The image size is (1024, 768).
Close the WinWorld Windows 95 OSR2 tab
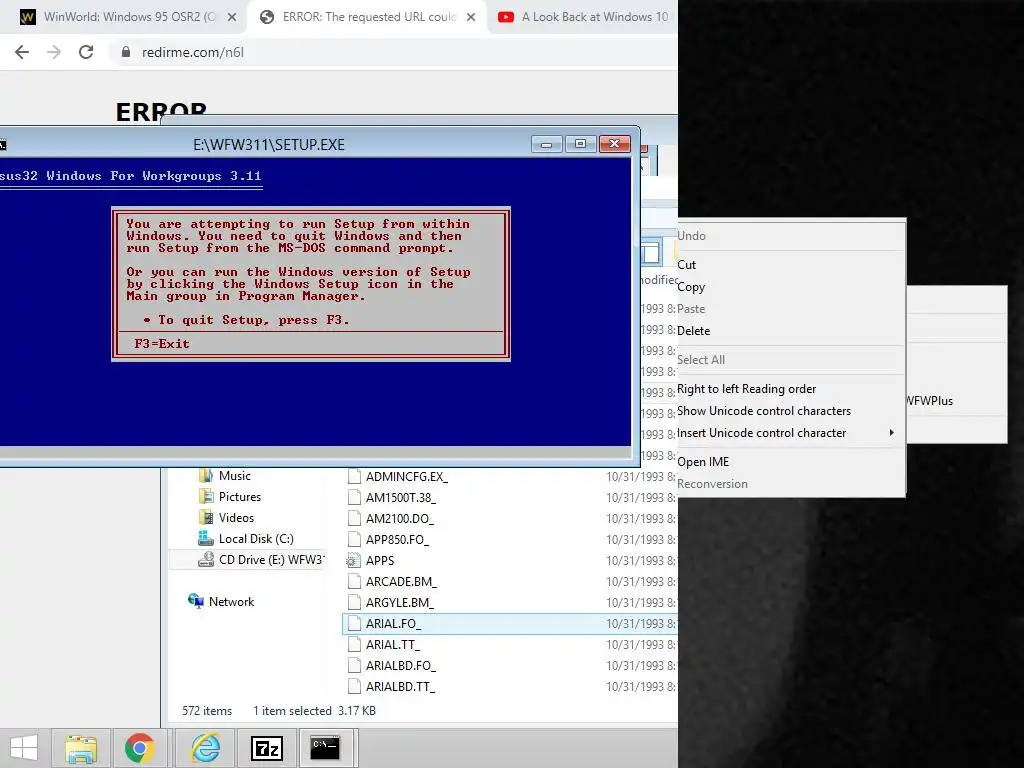(232, 18)
